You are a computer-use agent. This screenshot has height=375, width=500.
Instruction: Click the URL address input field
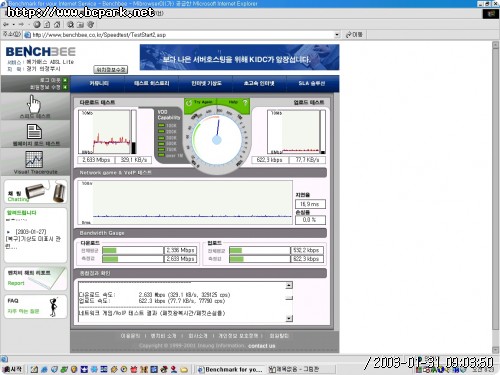[182, 35]
